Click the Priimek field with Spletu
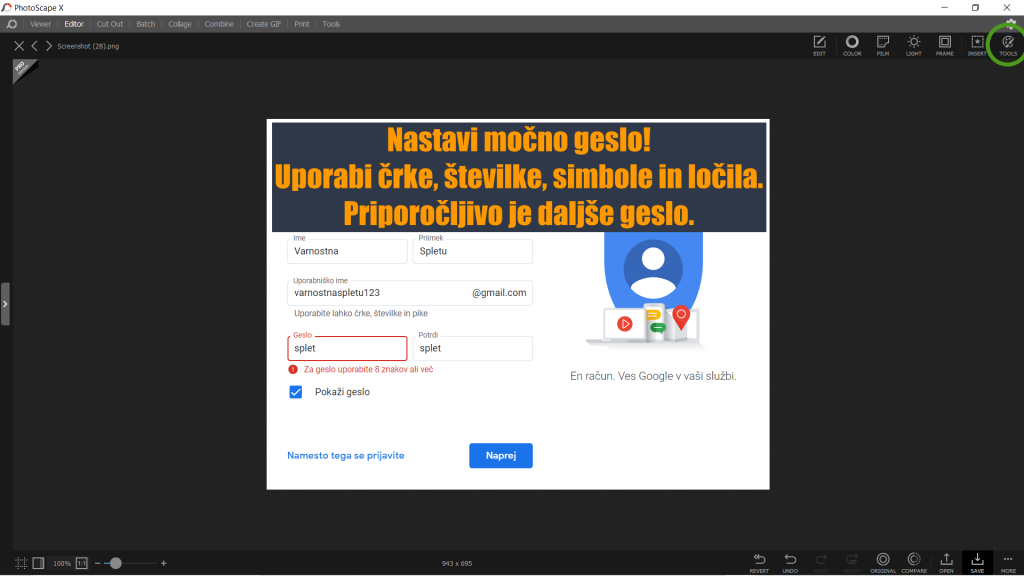This screenshot has width=1024, height=576. pyautogui.click(x=473, y=251)
